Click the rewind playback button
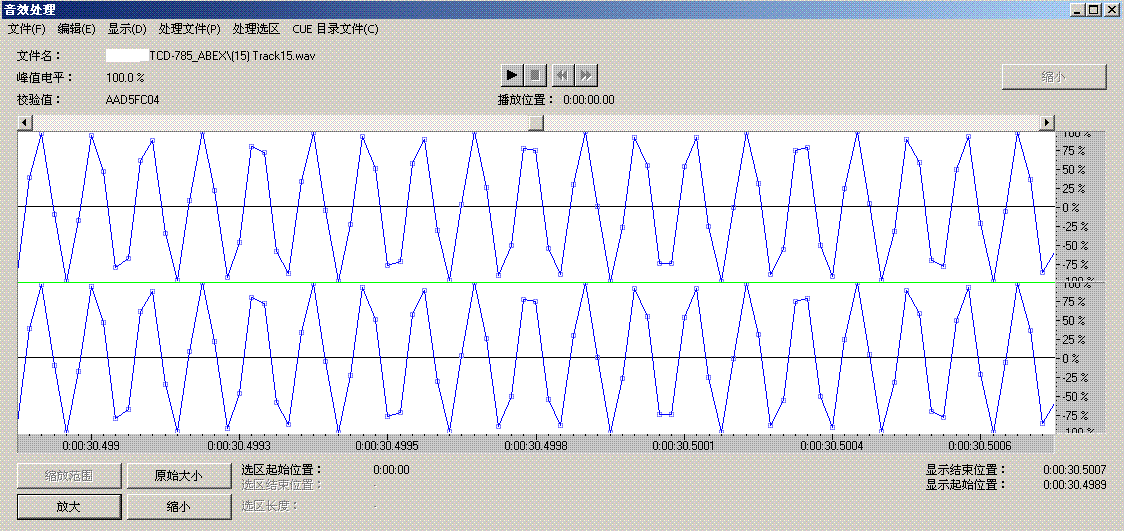The height and width of the screenshot is (531, 1124). 562,75
